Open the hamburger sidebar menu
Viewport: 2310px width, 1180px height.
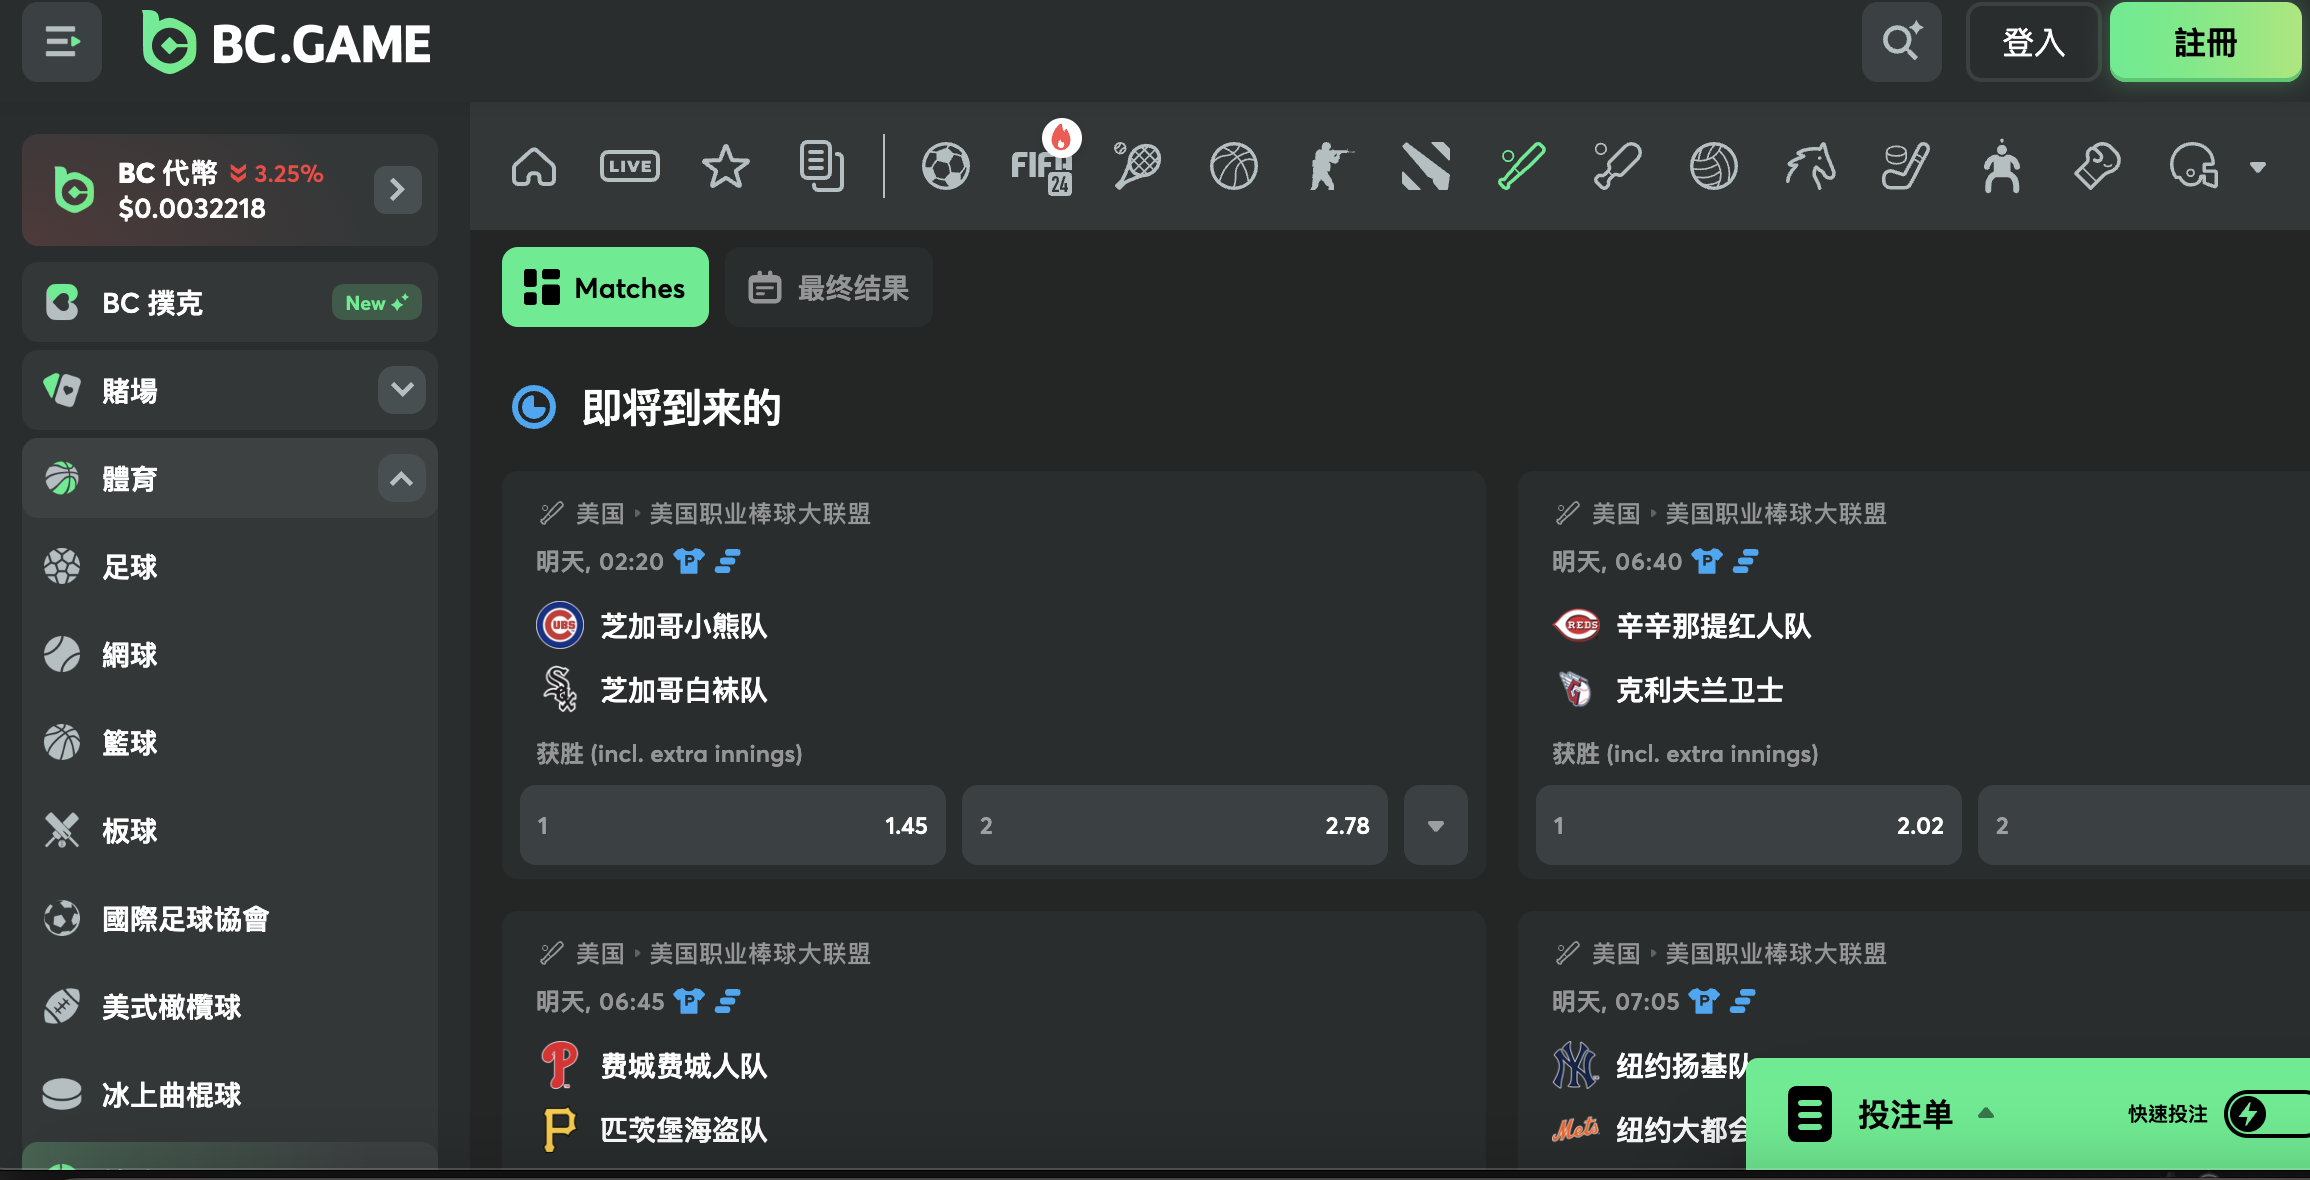tap(62, 42)
